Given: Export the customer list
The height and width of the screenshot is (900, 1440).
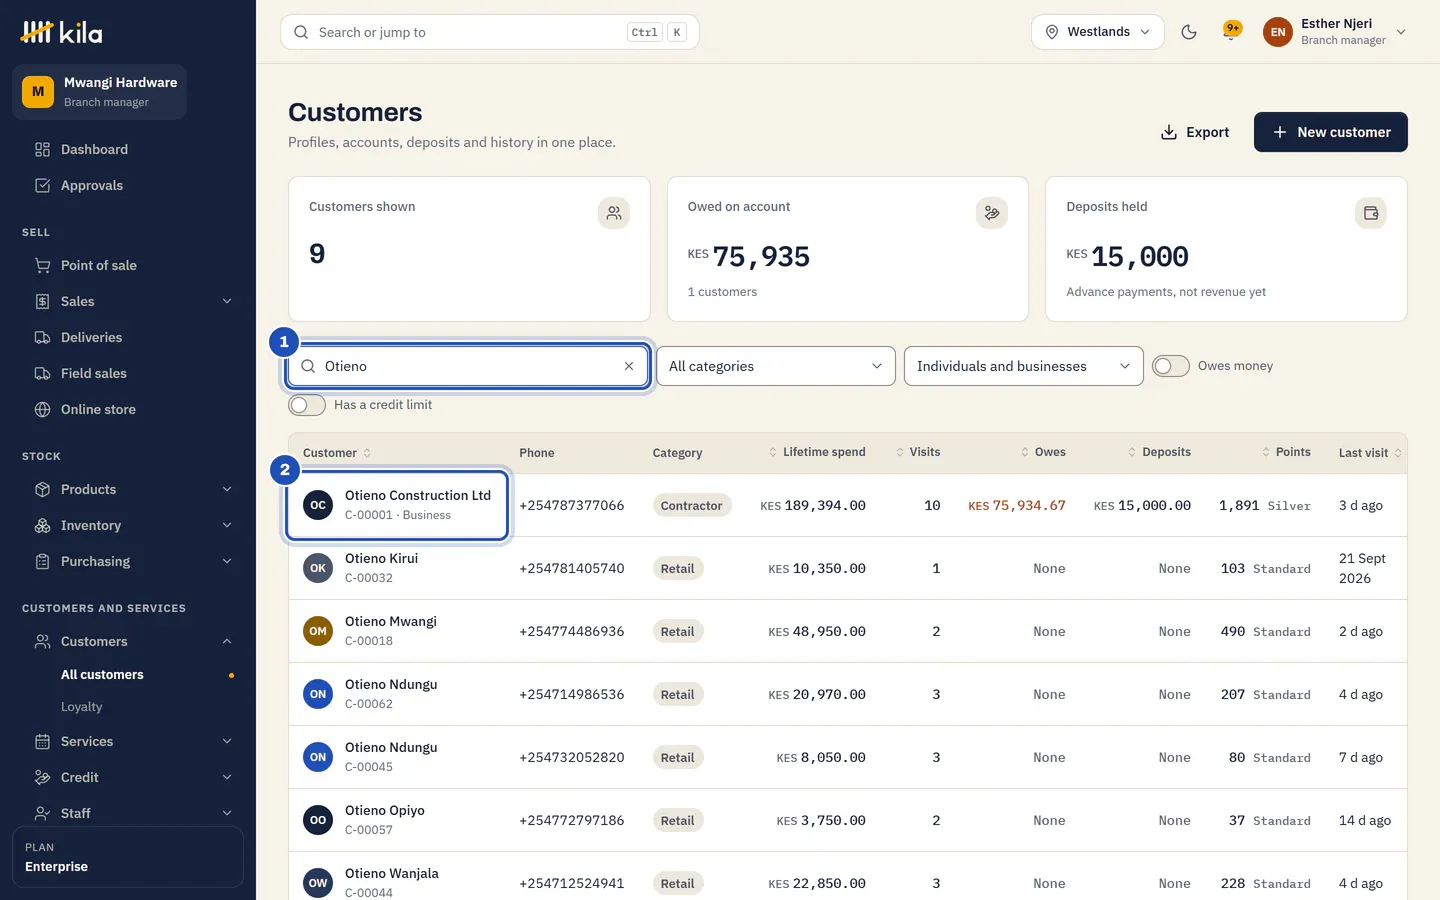Looking at the screenshot, I should (x=1195, y=132).
